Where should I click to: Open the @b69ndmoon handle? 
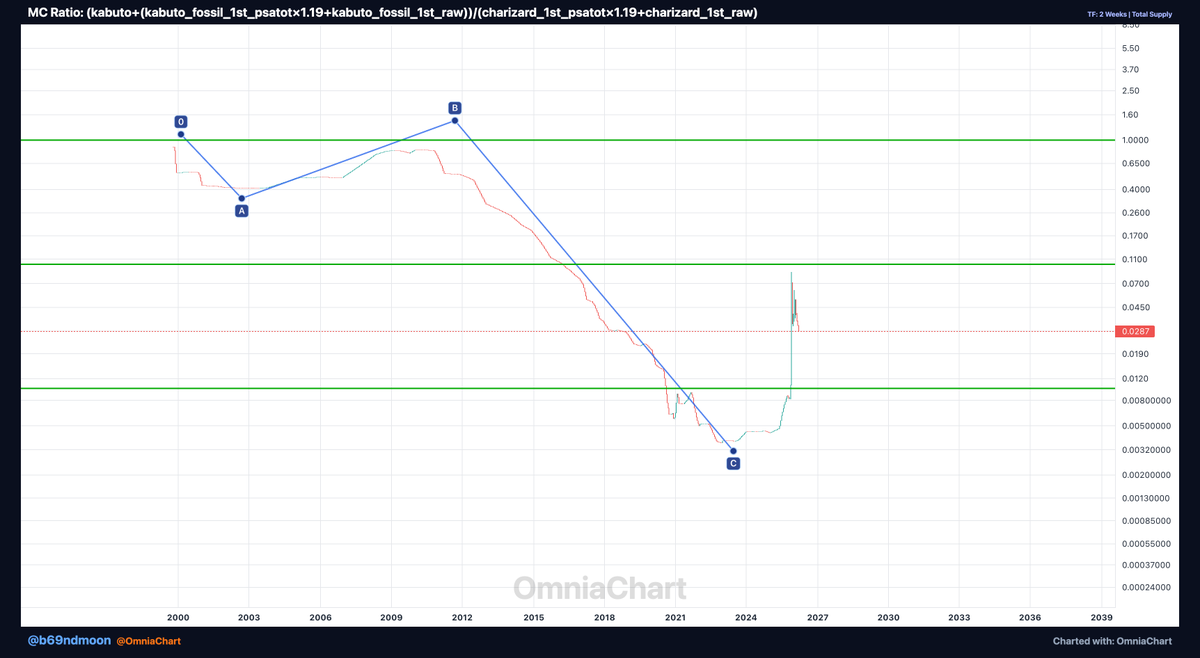[68, 640]
